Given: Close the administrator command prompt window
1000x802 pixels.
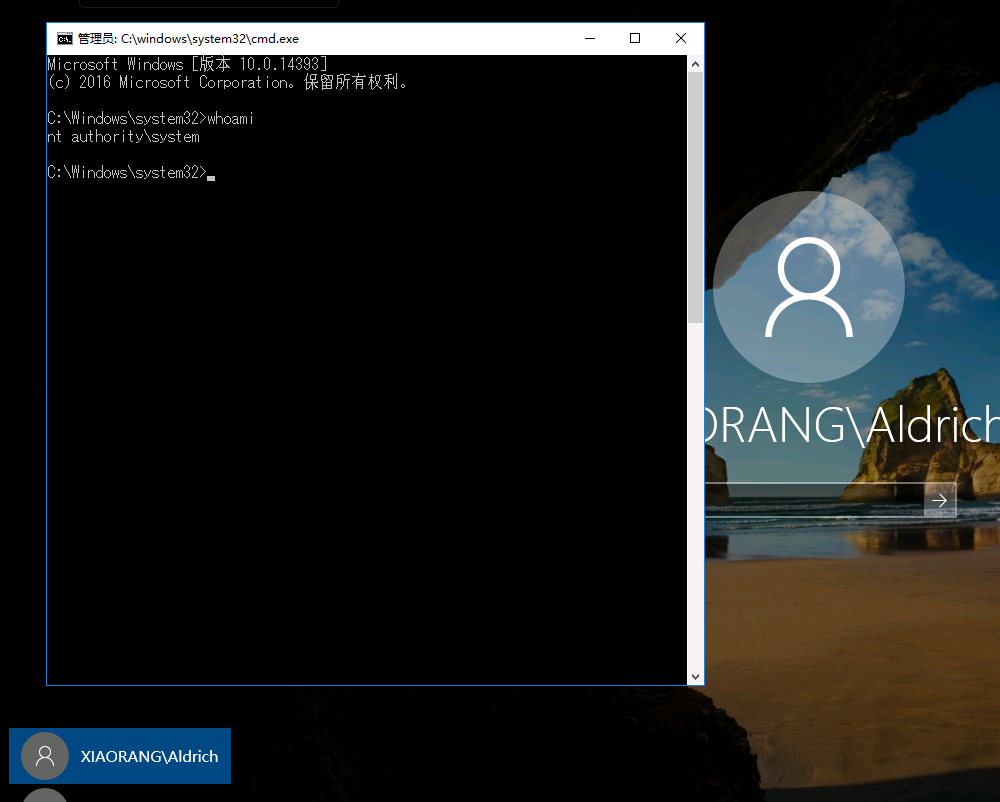Looking at the screenshot, I should [680, 39].
